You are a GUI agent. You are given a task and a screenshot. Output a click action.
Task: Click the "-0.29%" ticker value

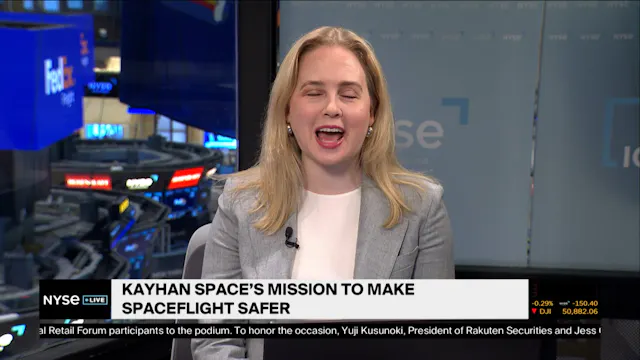tap(542, 303)
